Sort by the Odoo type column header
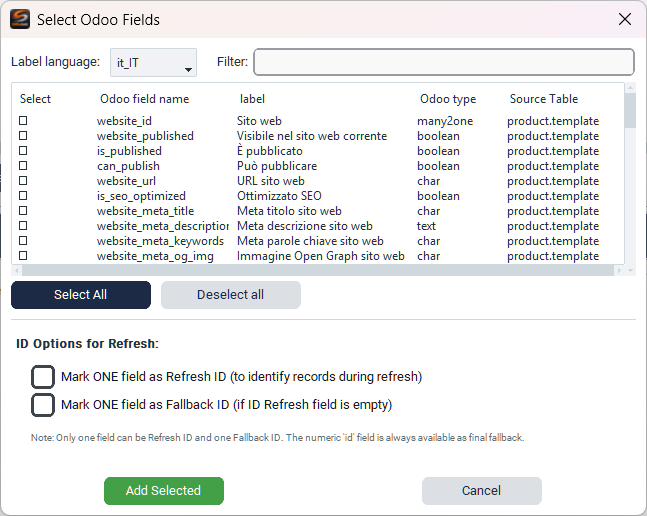The height and width of the screenshot is (516, 647). [448, 99]
